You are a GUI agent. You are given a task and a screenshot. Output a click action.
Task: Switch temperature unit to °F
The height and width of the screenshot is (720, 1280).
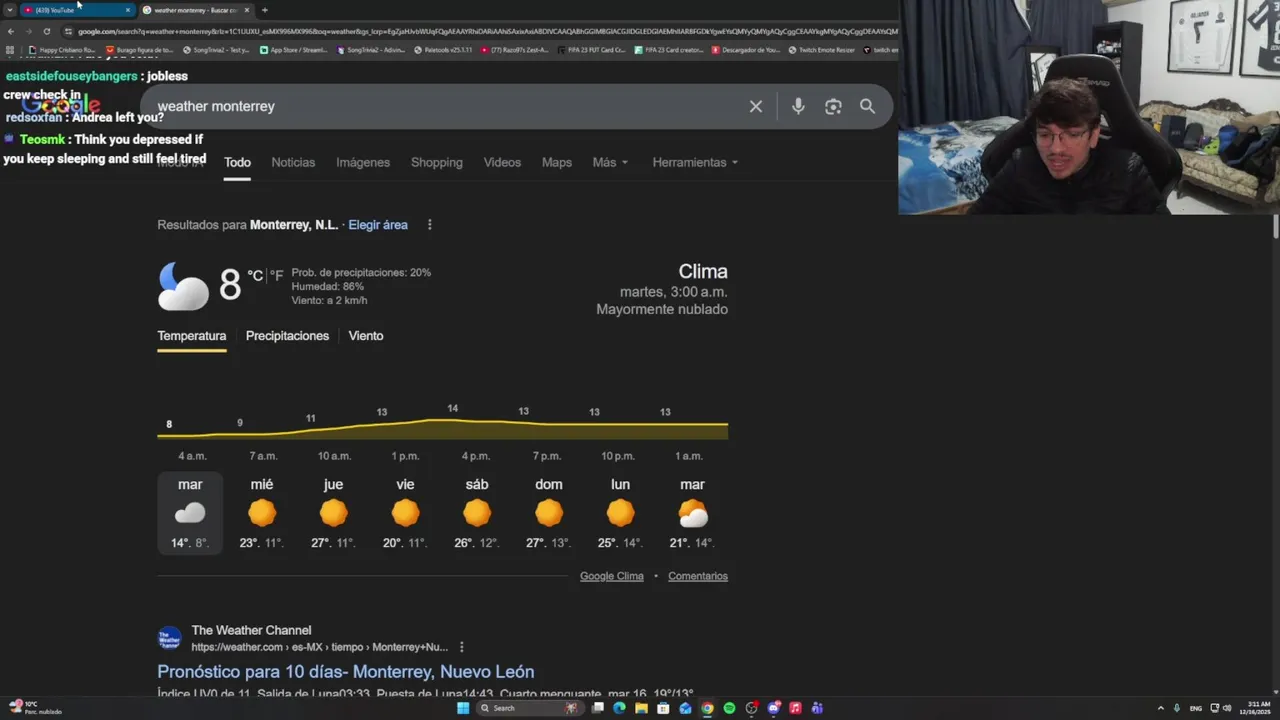click(x=277, y=275)
